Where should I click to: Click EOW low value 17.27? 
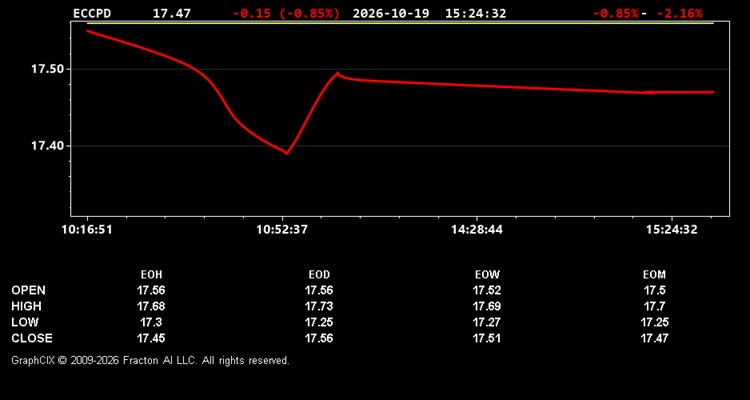pos(487,322)
